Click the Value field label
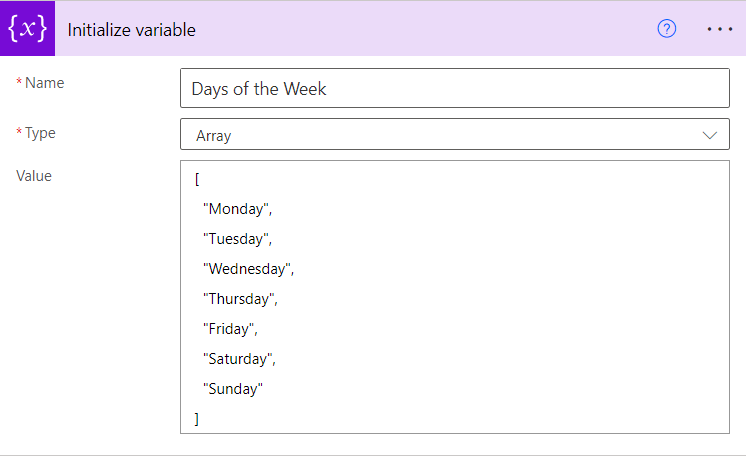Screen dimensions: 746x456 [x=34, y=176]
